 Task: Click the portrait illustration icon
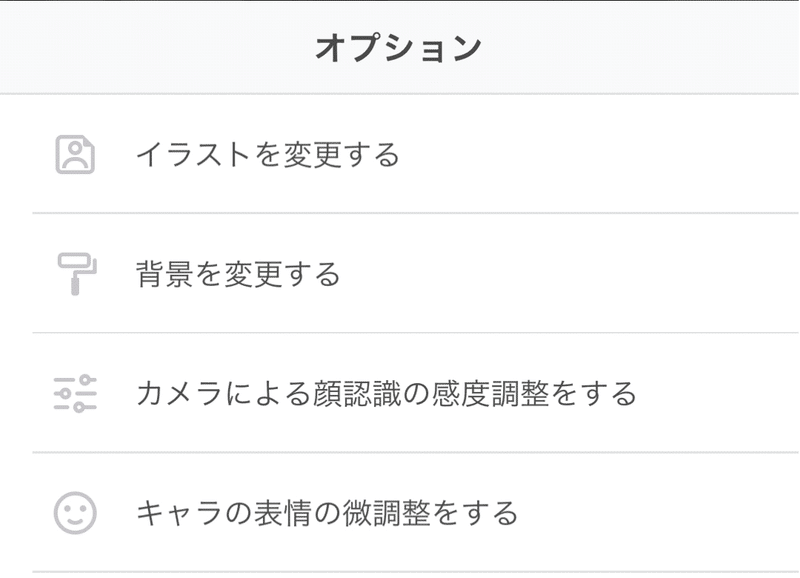(75, 155)
